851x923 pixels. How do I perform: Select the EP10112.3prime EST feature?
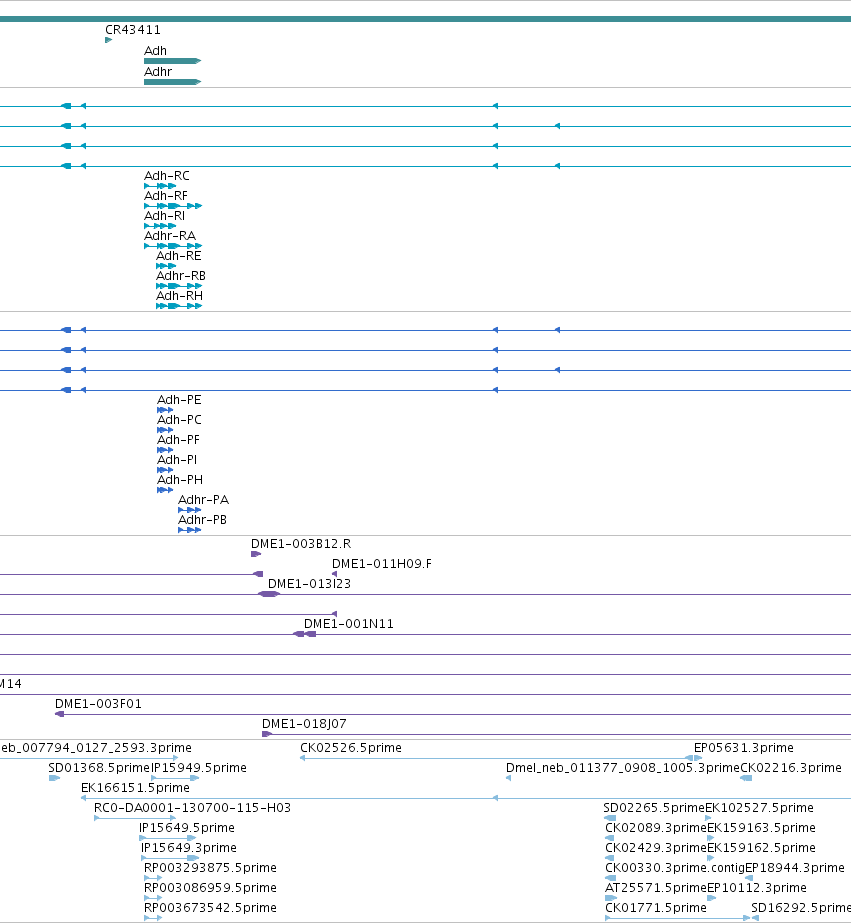click(712, 898)
